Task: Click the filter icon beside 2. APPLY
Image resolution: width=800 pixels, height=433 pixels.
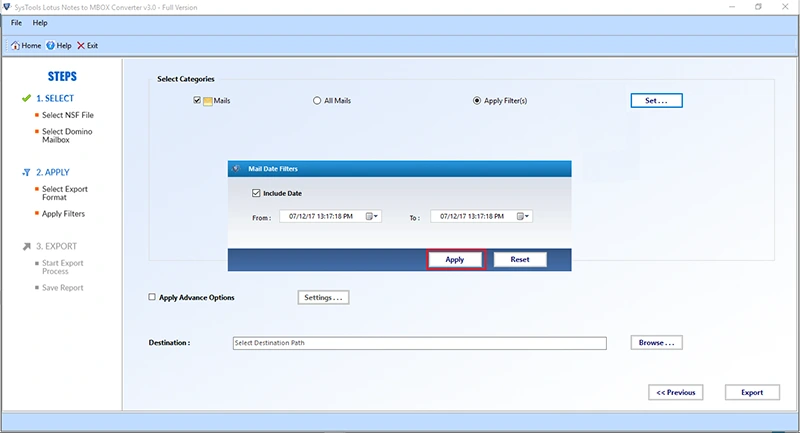Action: point(27,172)
